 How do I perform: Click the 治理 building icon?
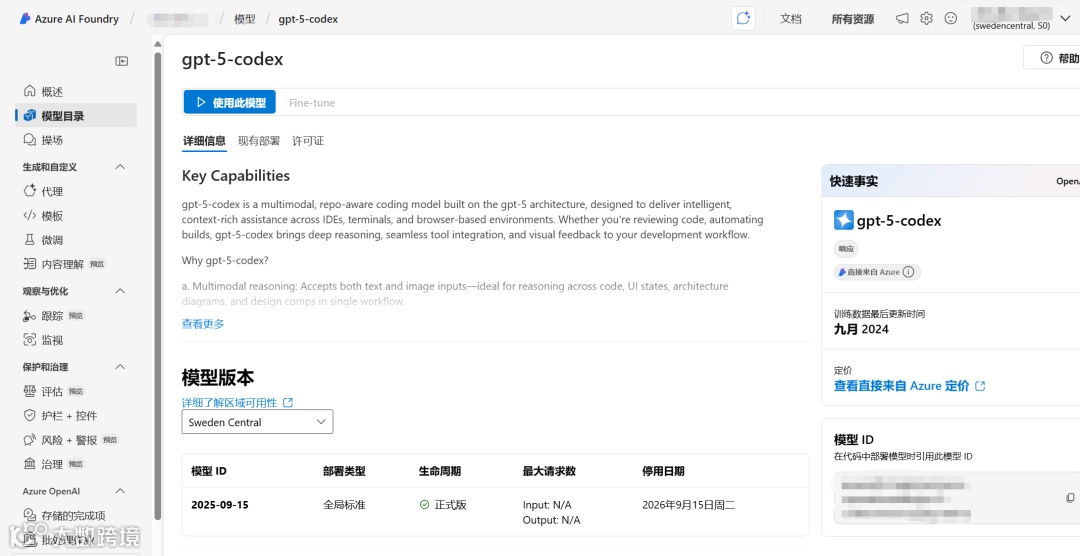tap(30, 464)
